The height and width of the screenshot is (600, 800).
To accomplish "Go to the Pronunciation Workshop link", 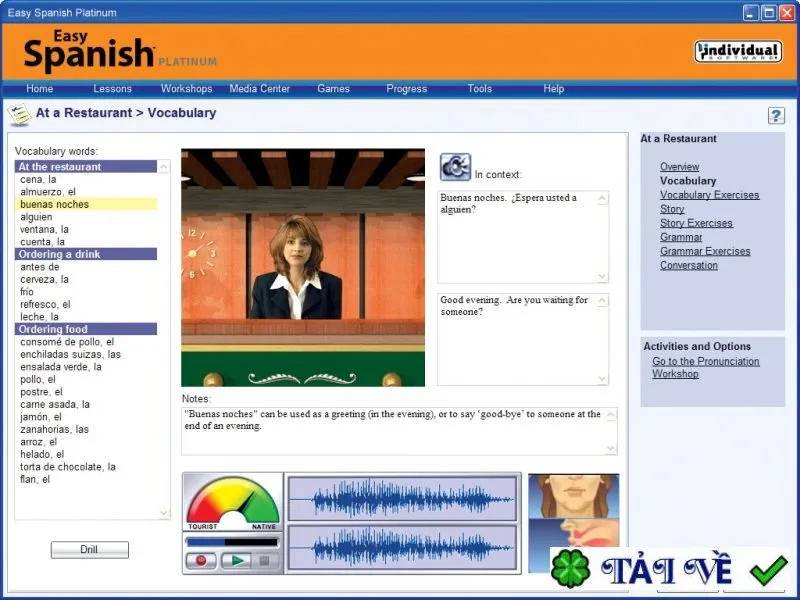I will coord(705,367).
